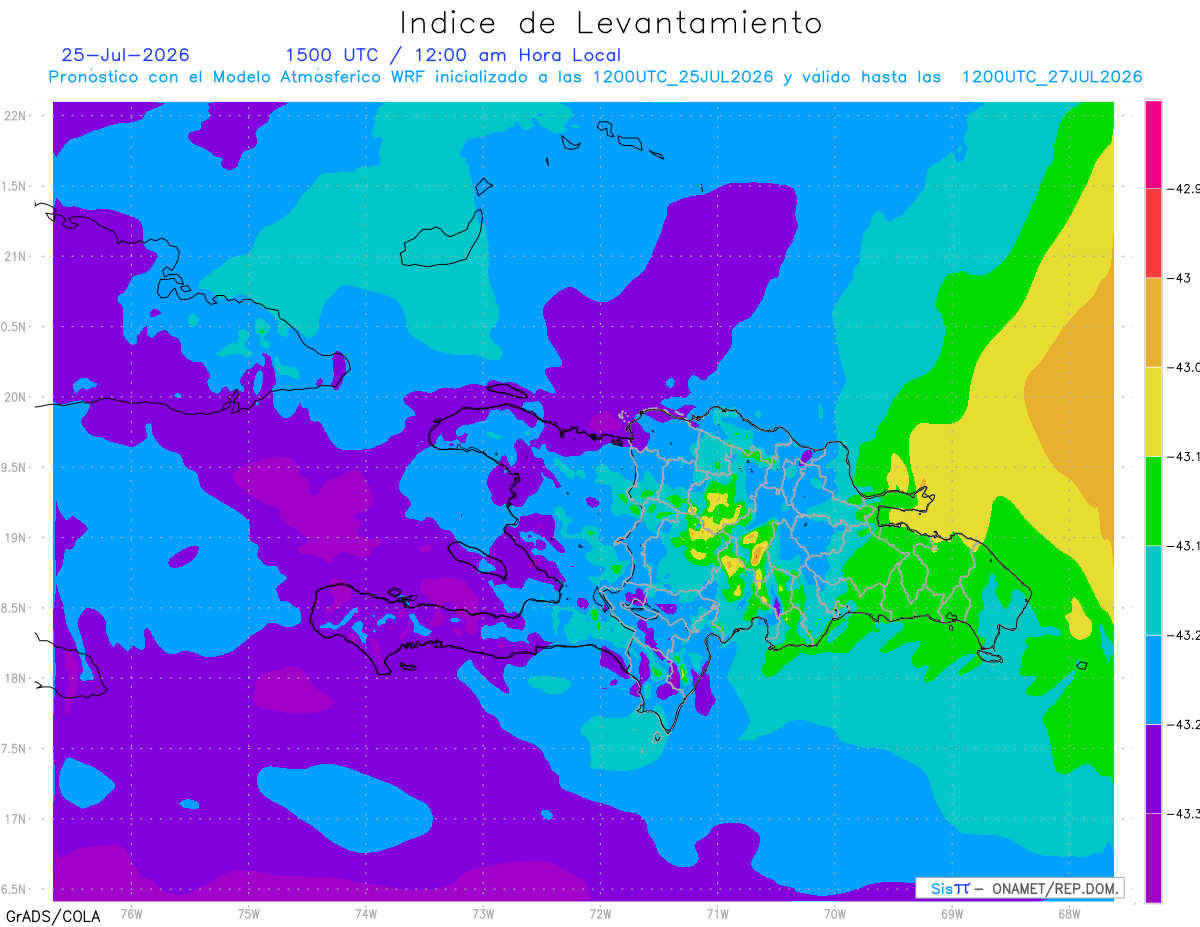This screenshot has width=1200, height=927.
Task: Click the '8.5N' latitude label
Action: click(x=15, y=608)
